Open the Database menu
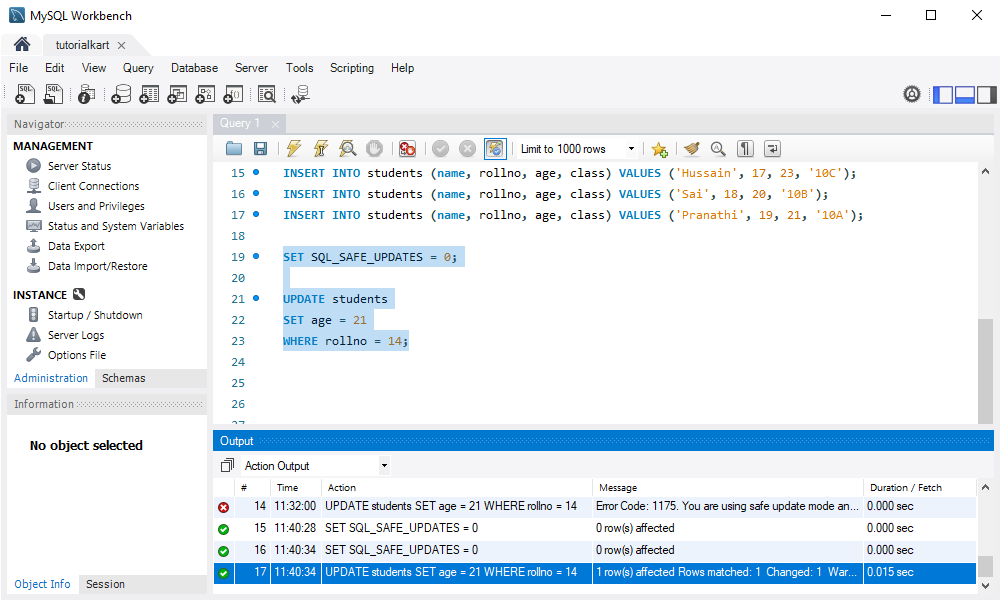Image resolution: width=1001 pixels, height=601 pixels. (x=194, y=68)
